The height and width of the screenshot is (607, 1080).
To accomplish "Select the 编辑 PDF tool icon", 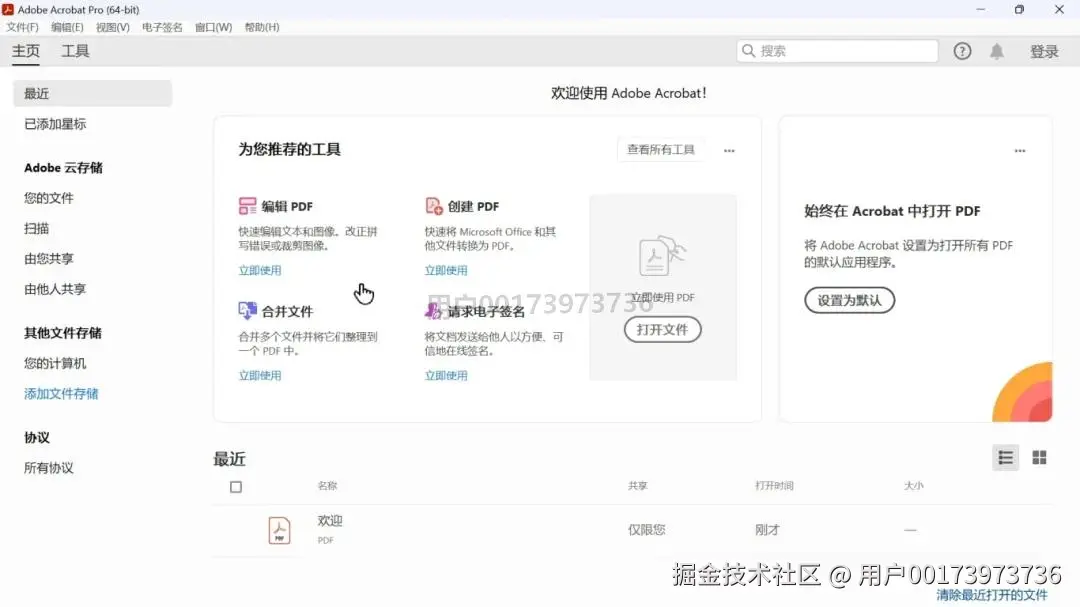I will (248, 205).
